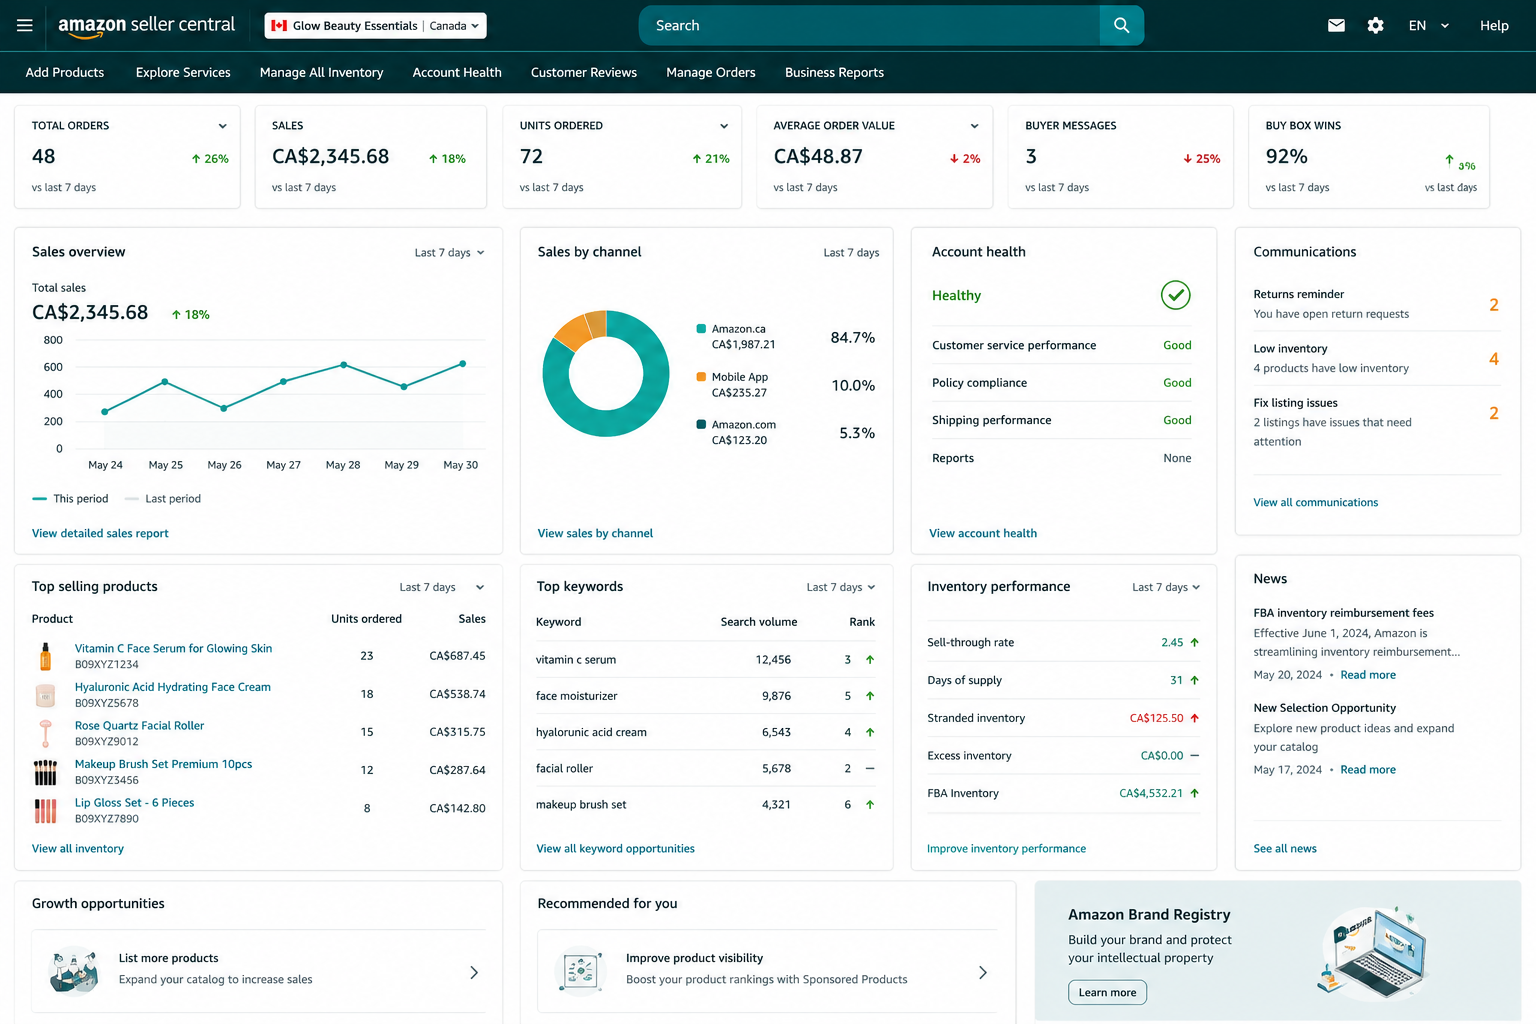The height and width of the screenshot is (1024, 1536).
Task: Click the List more products illustration icon
Action: 76,970
